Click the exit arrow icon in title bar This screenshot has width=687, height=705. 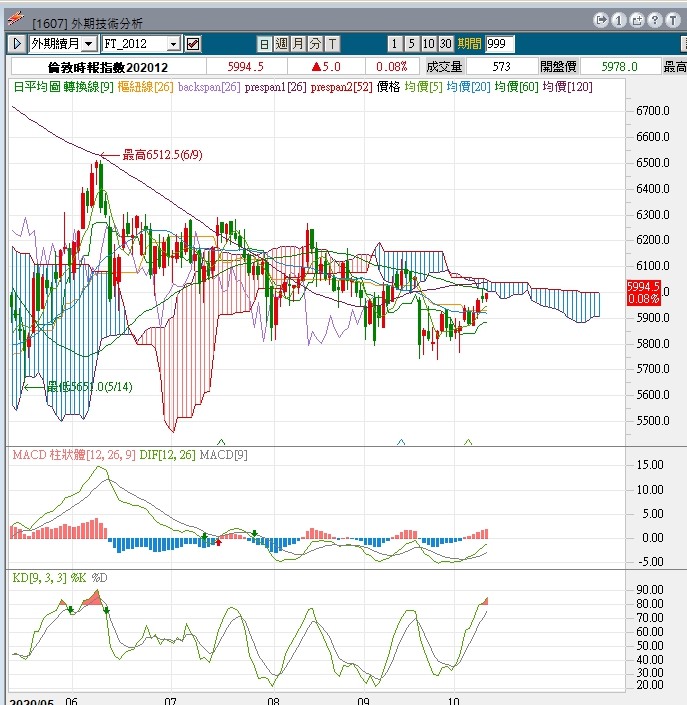coord(601,20)
